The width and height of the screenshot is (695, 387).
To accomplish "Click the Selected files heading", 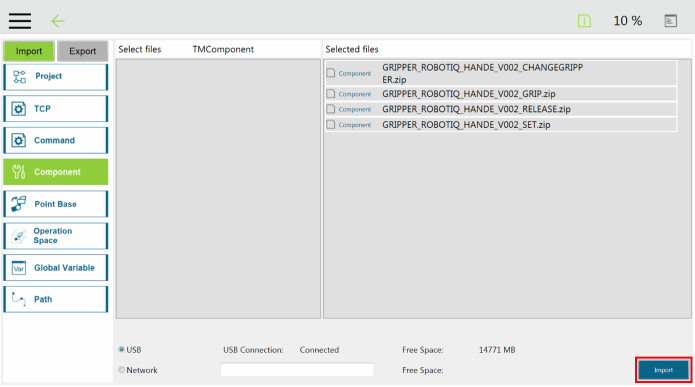I will coord(352,49).
